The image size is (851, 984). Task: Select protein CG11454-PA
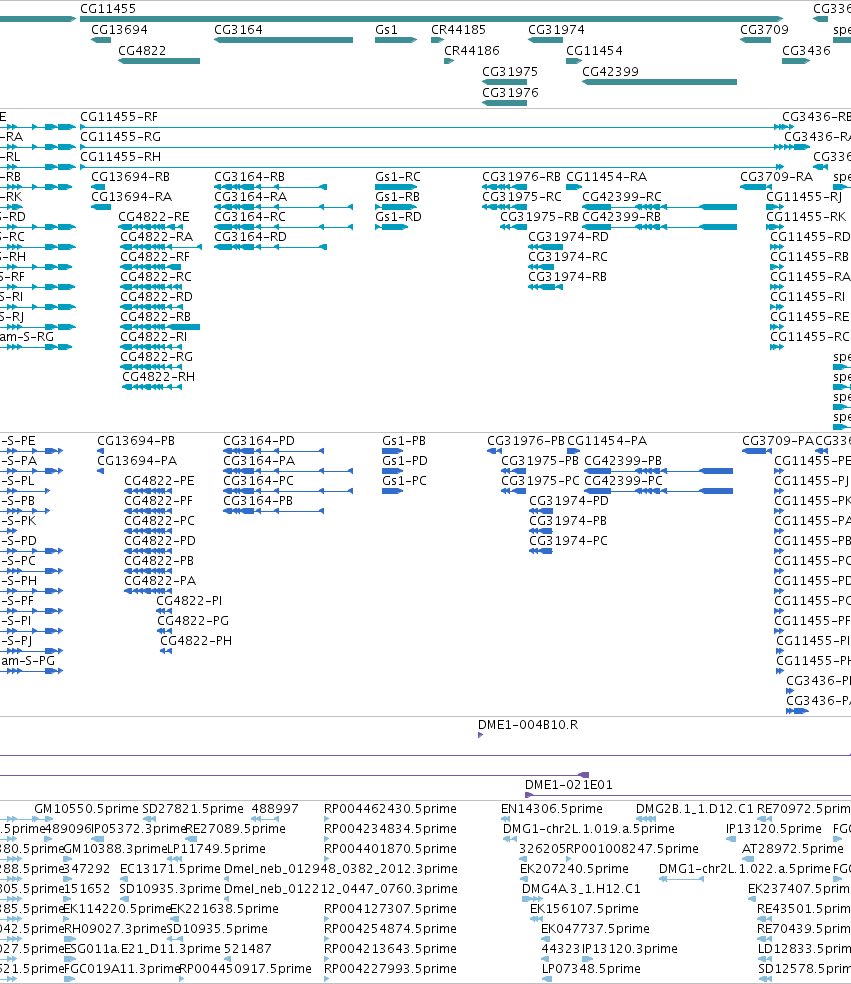pos(606,441)
